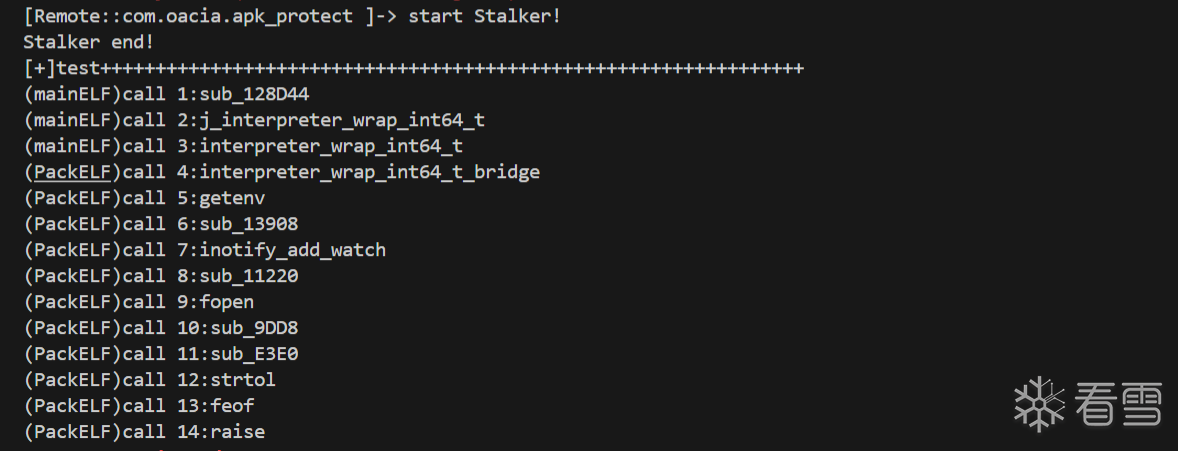Click j_interpreter_wrap_int64_t on call 2
The height and width of the screenshot is (451, 1178).
tap(342, 120)
